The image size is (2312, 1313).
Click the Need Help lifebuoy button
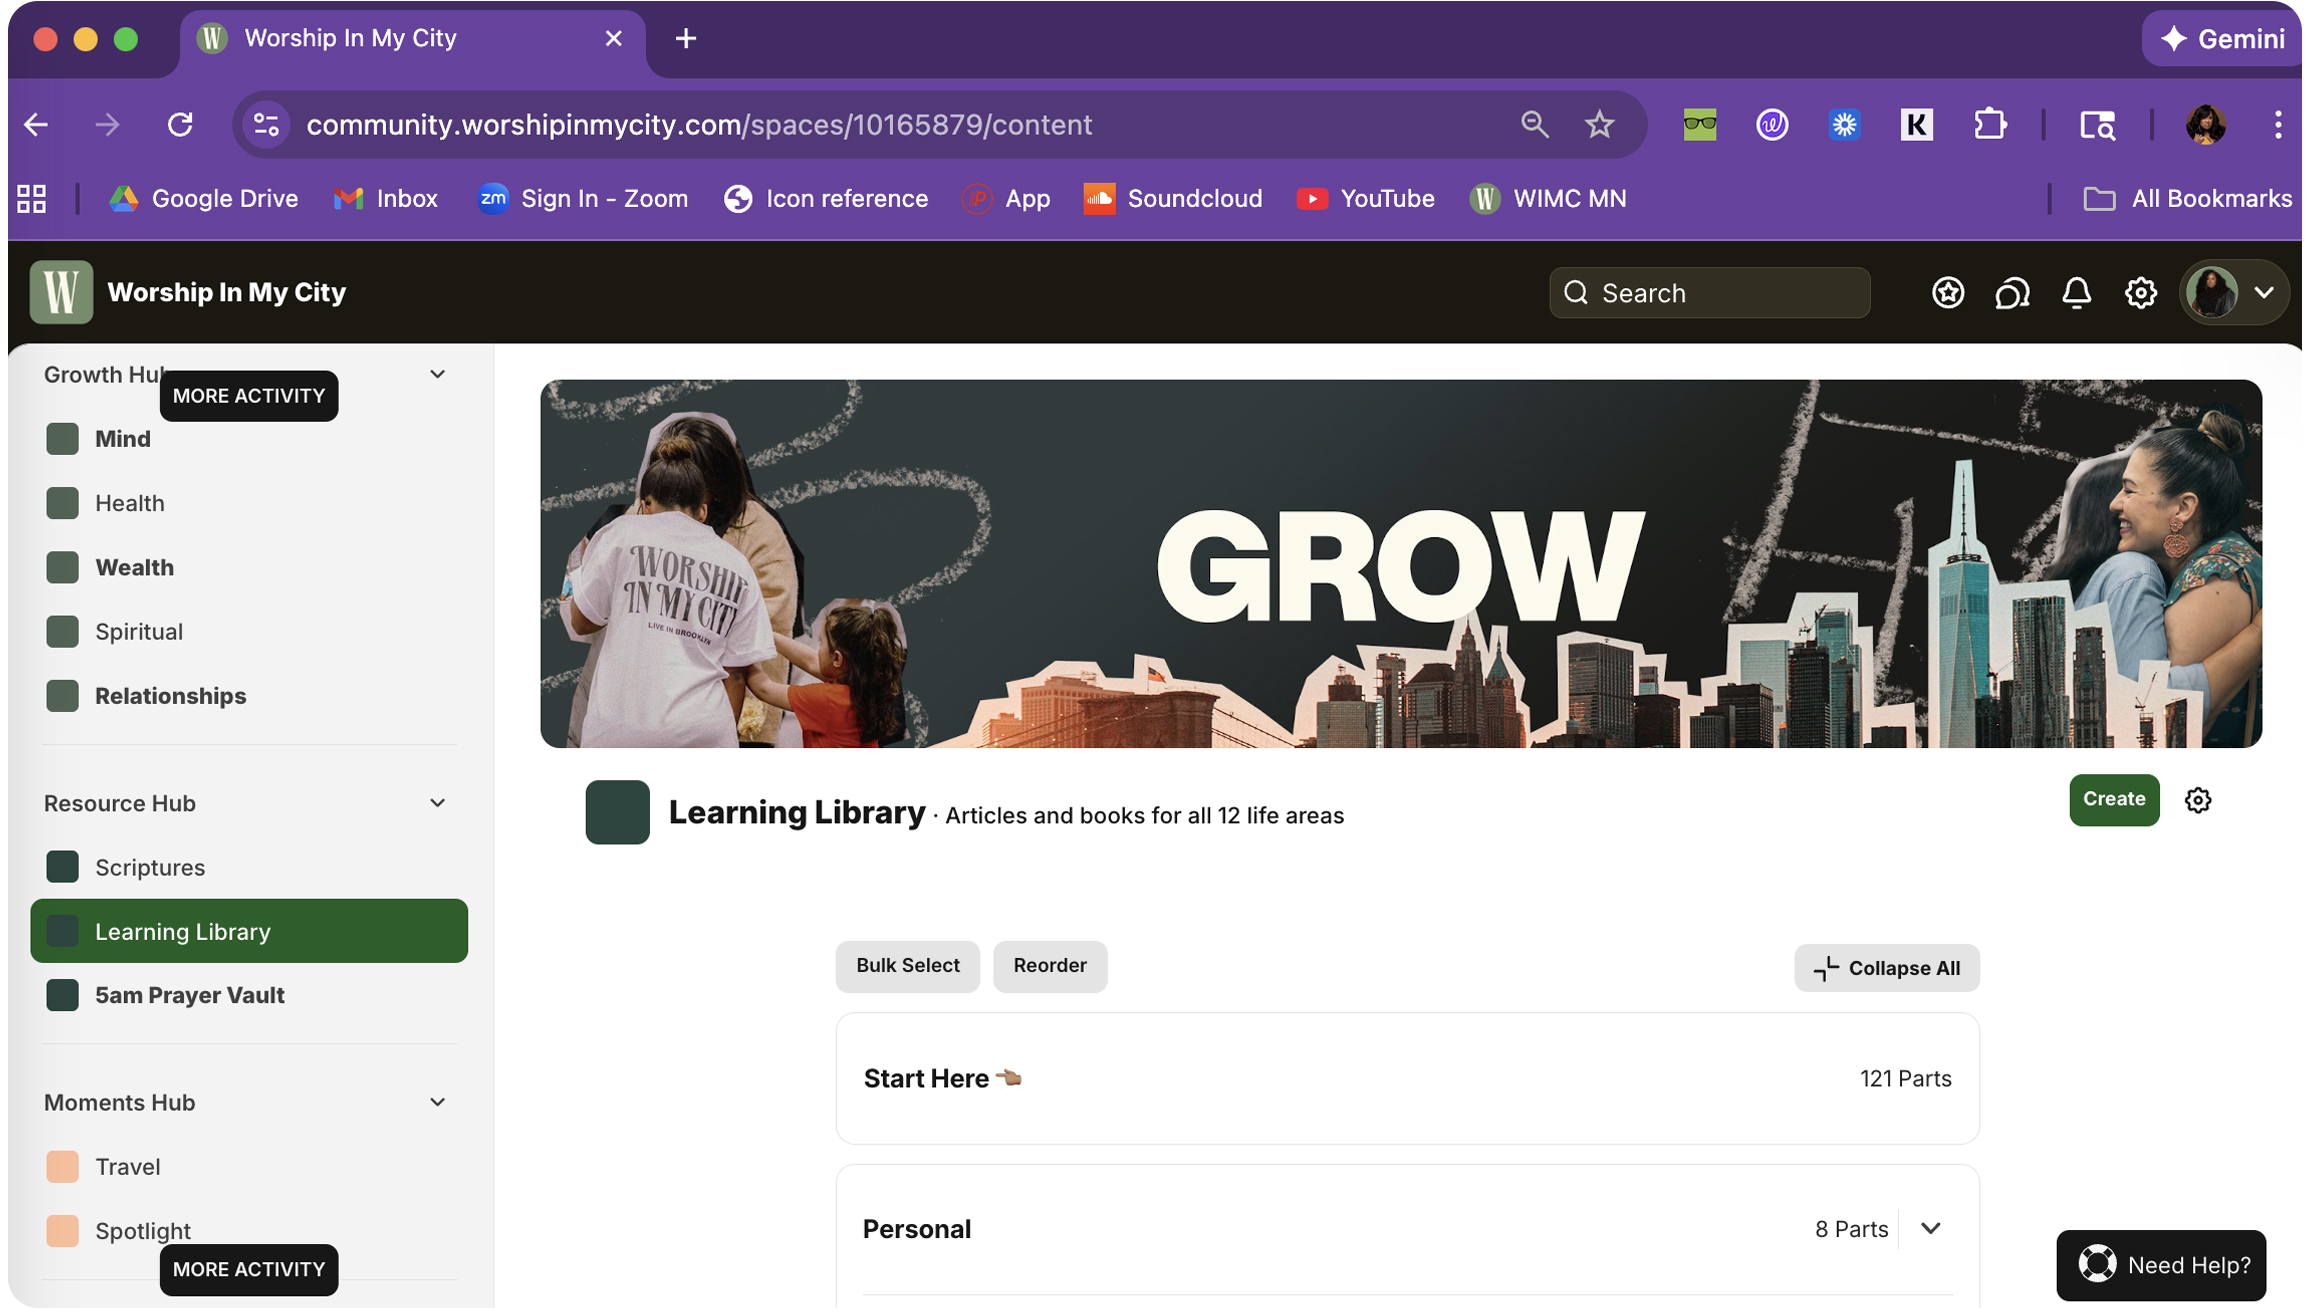tap(2161, 1265)
